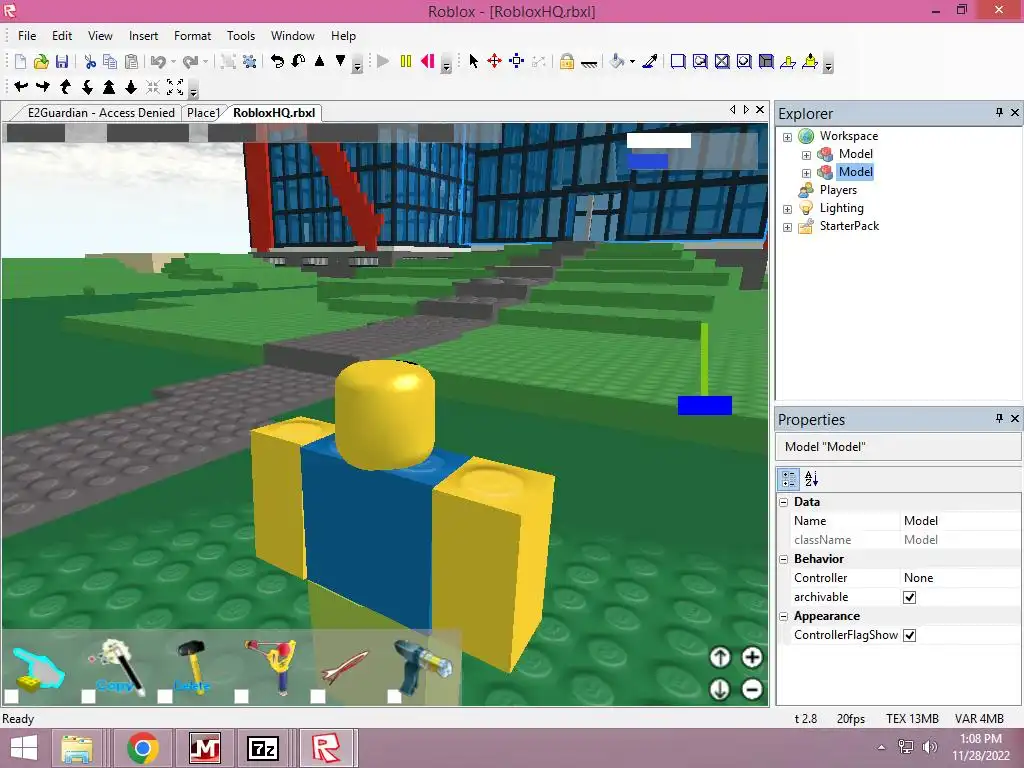1024x768 pixels.
Task: Select the Paint bucket fill tool
Action: [x=616, y=61]
